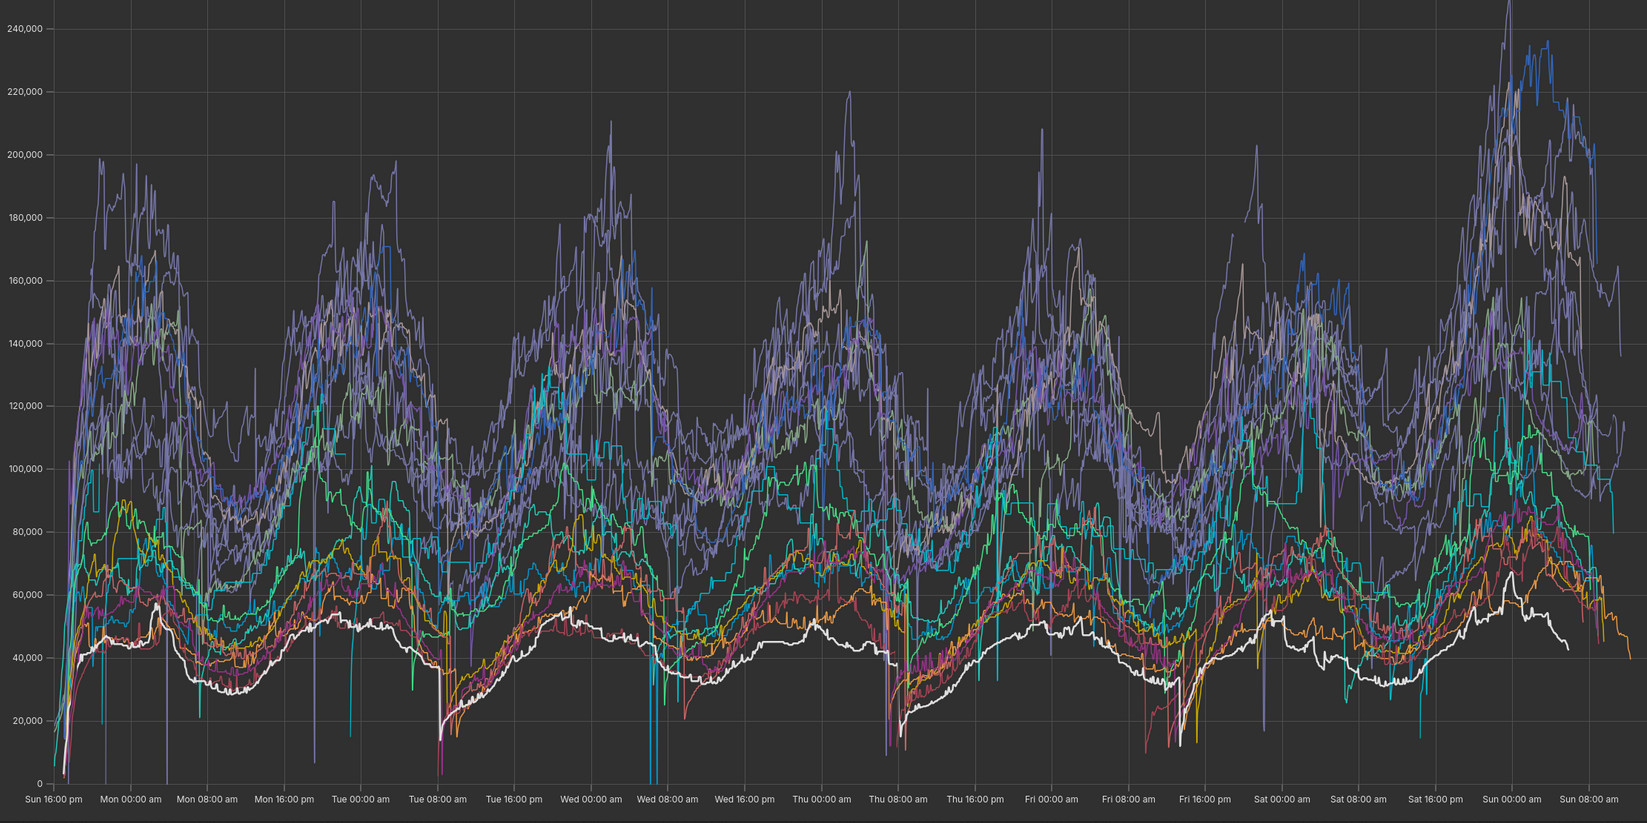
Task: Click the 120,000 y-axis label
Action: [24, 406]
